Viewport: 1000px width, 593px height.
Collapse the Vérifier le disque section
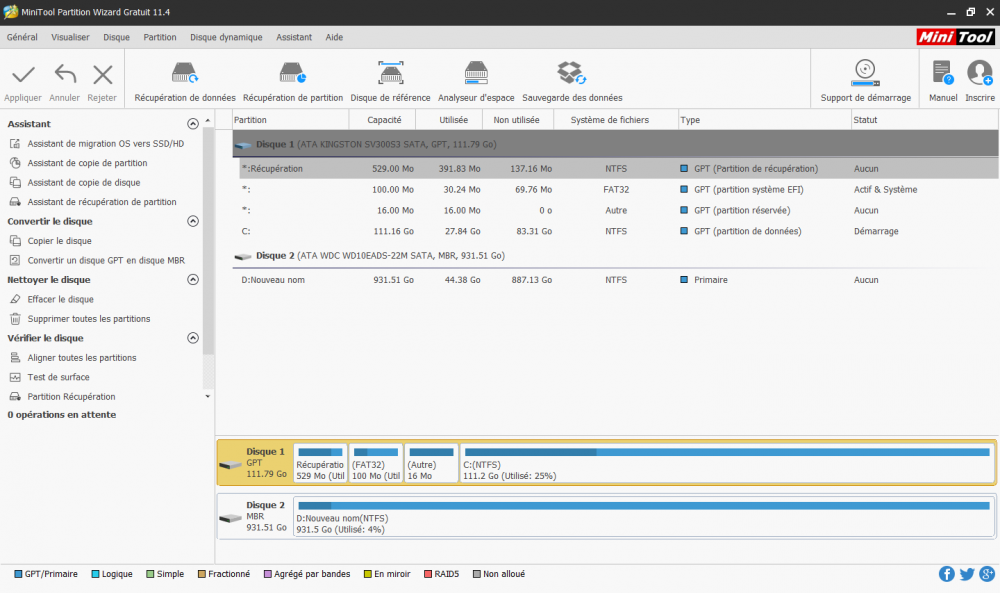point(193,338)
